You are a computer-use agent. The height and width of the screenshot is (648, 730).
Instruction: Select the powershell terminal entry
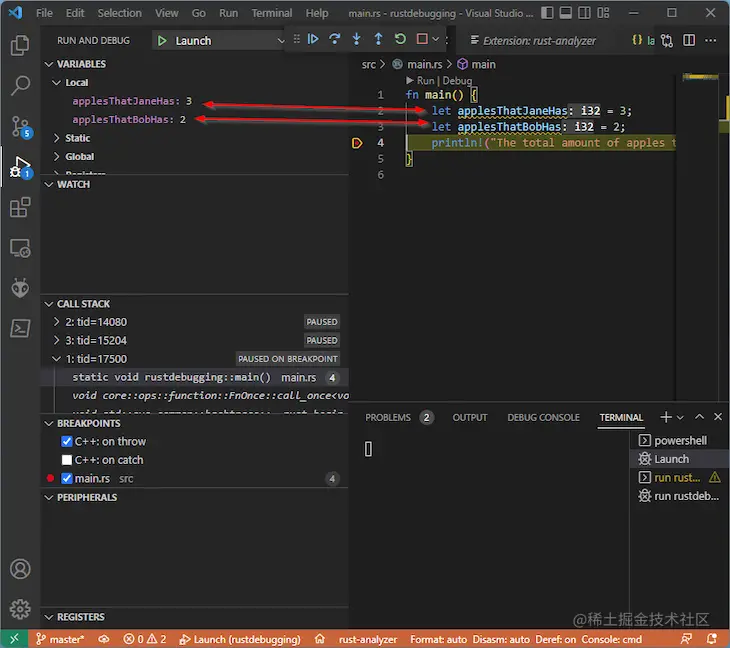coord(679,440)
